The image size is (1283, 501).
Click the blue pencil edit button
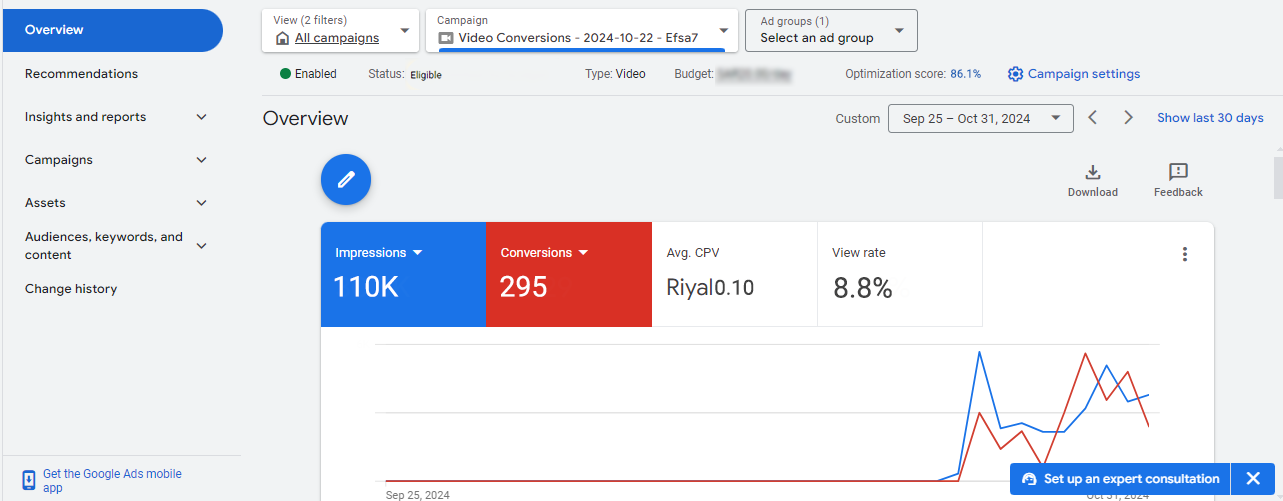(346, 180)
